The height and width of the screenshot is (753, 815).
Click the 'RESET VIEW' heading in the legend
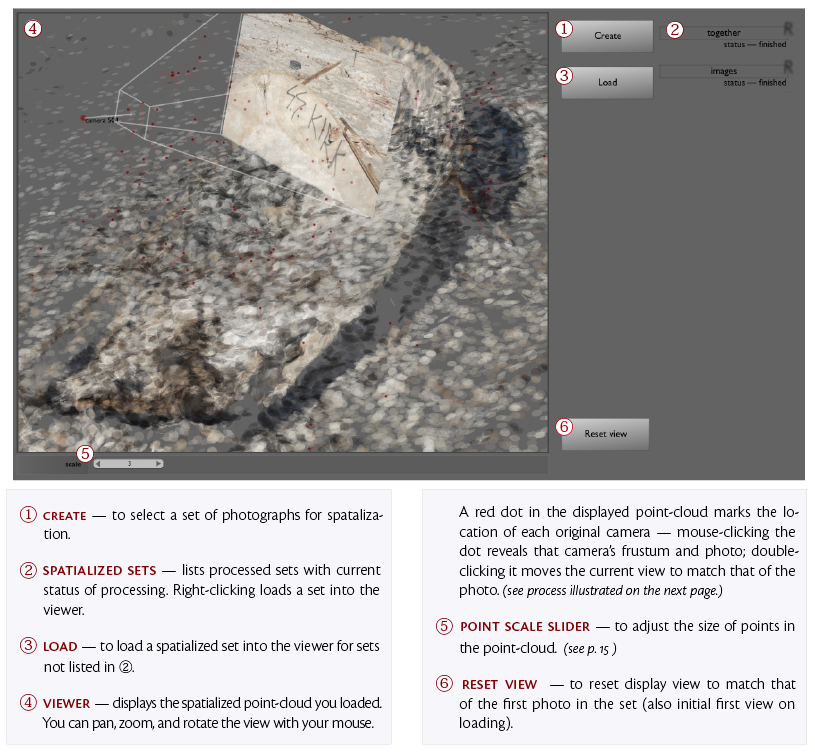click(499, 684)
